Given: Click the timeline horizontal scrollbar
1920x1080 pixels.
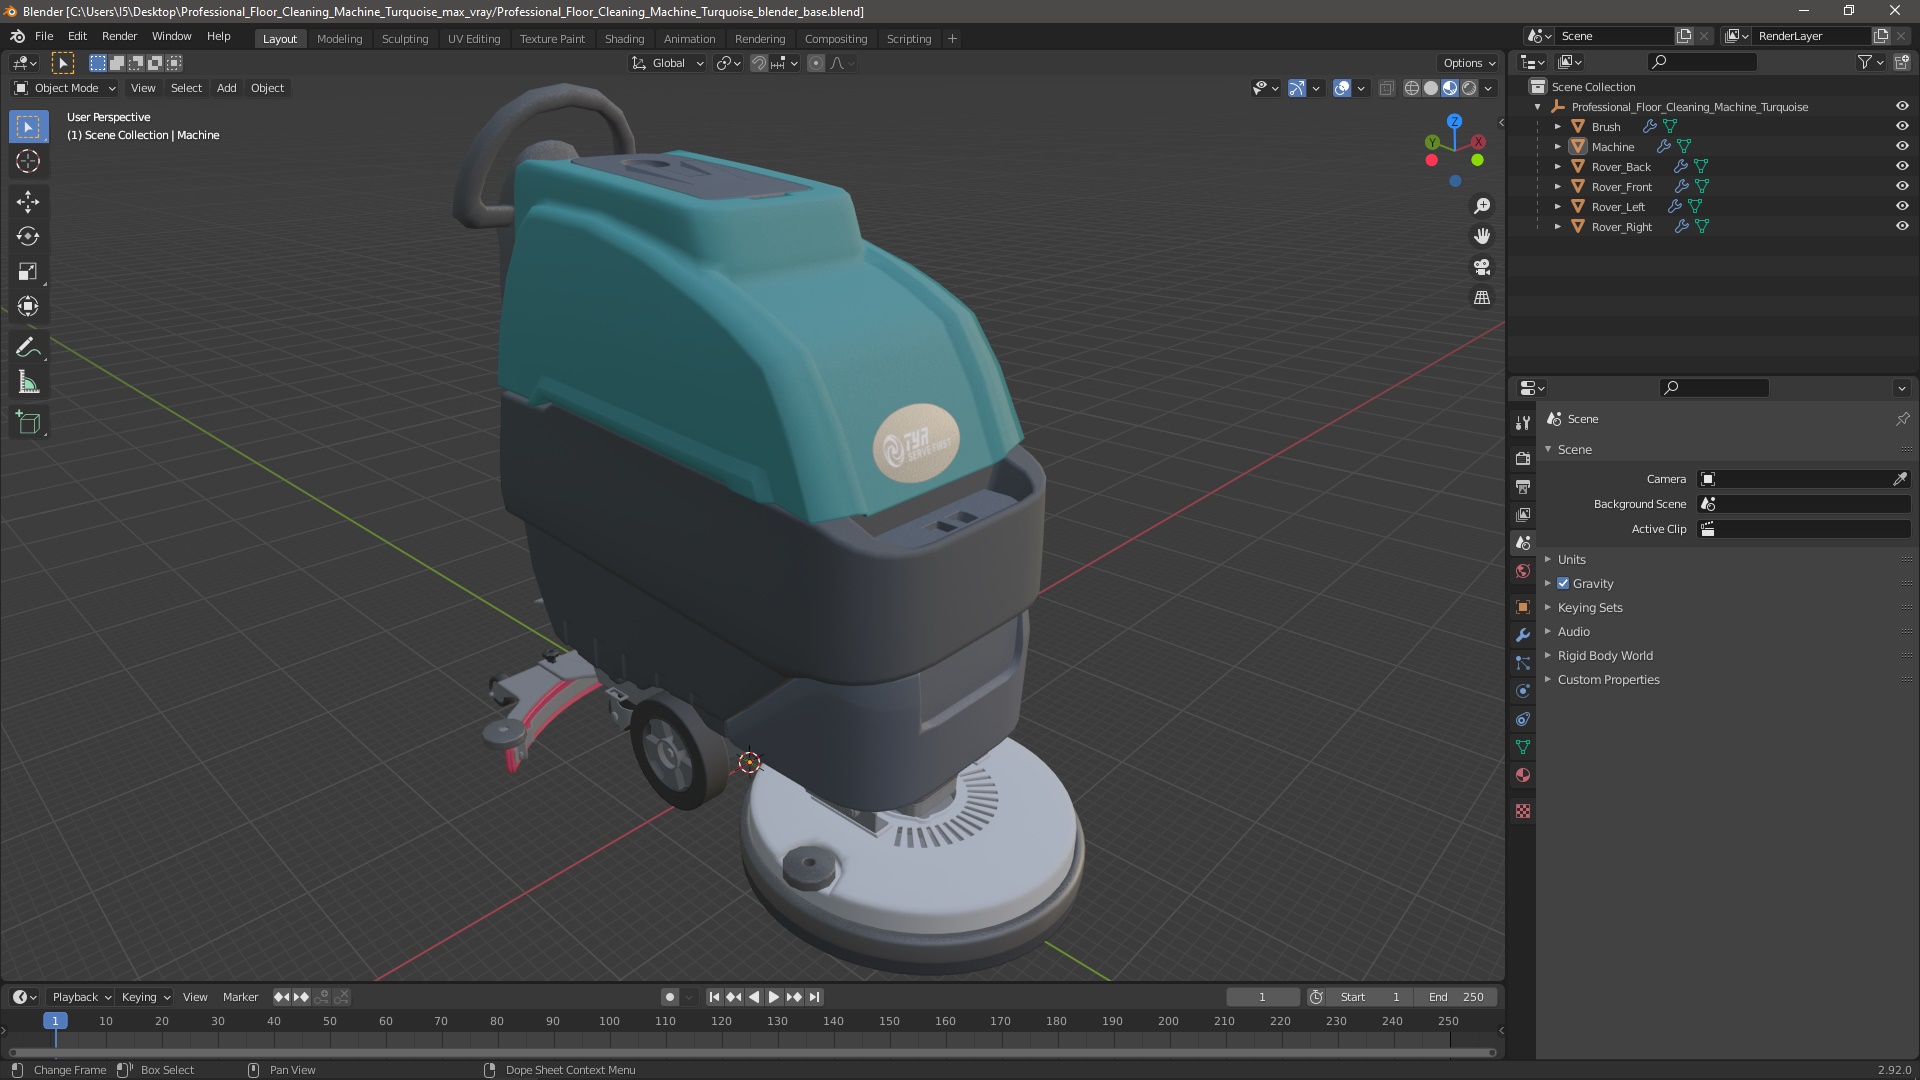Looking at the screenshot, I should point(752,1052).
